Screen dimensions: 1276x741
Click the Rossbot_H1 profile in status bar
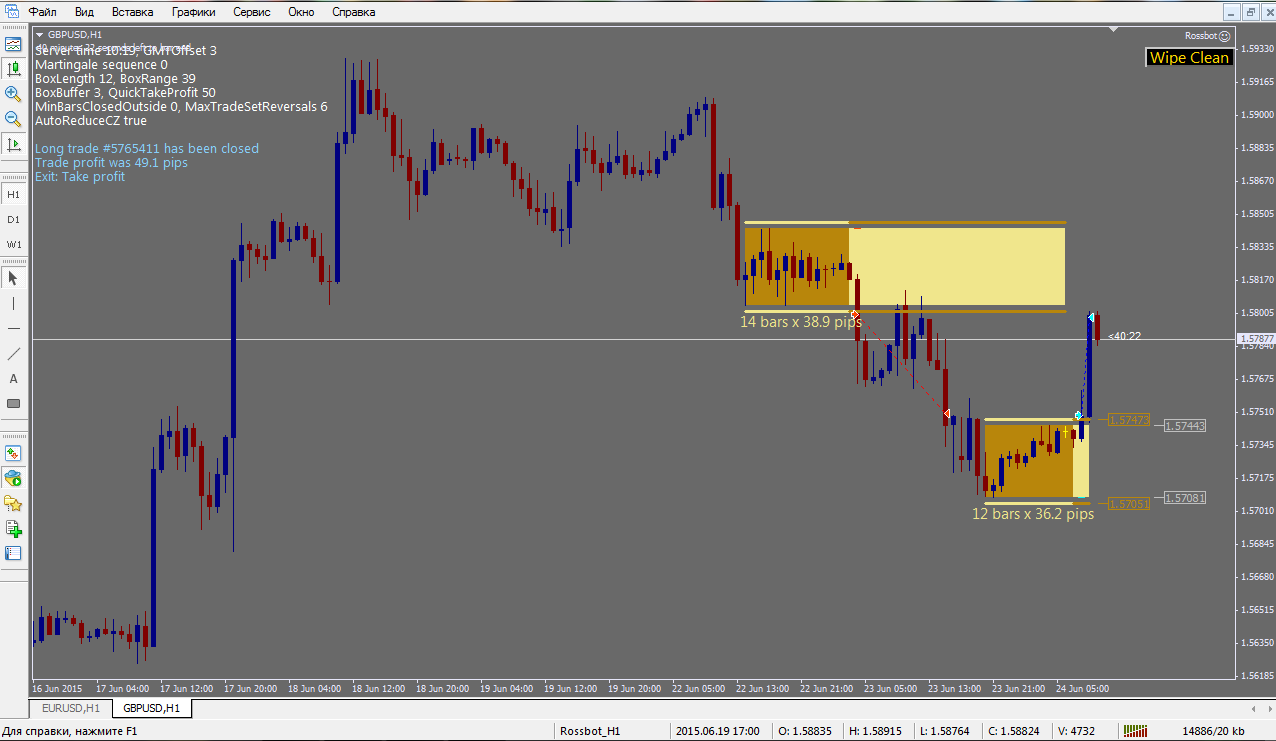click(590, 731)
